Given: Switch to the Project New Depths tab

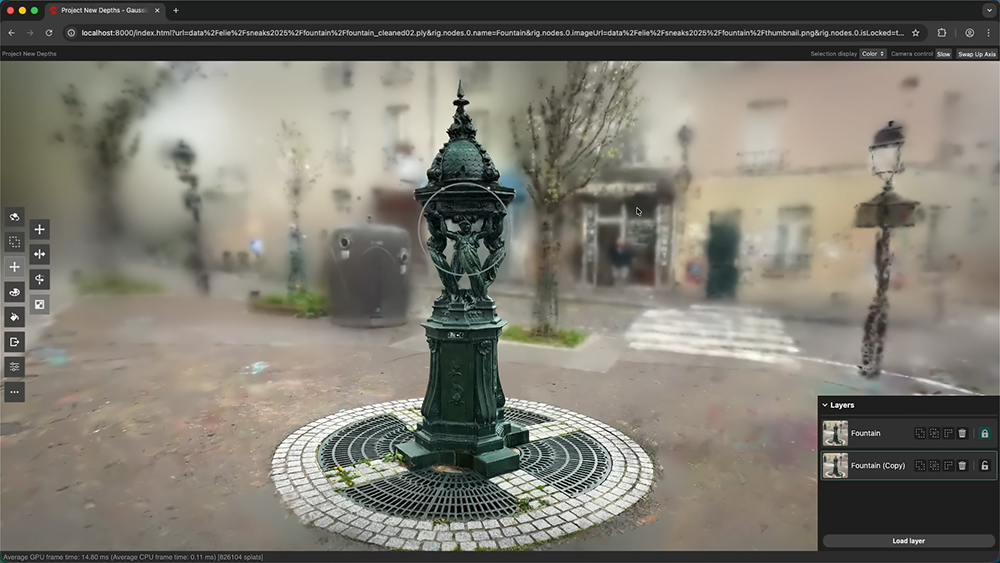Looking at the screenshot, I should 100,10.
